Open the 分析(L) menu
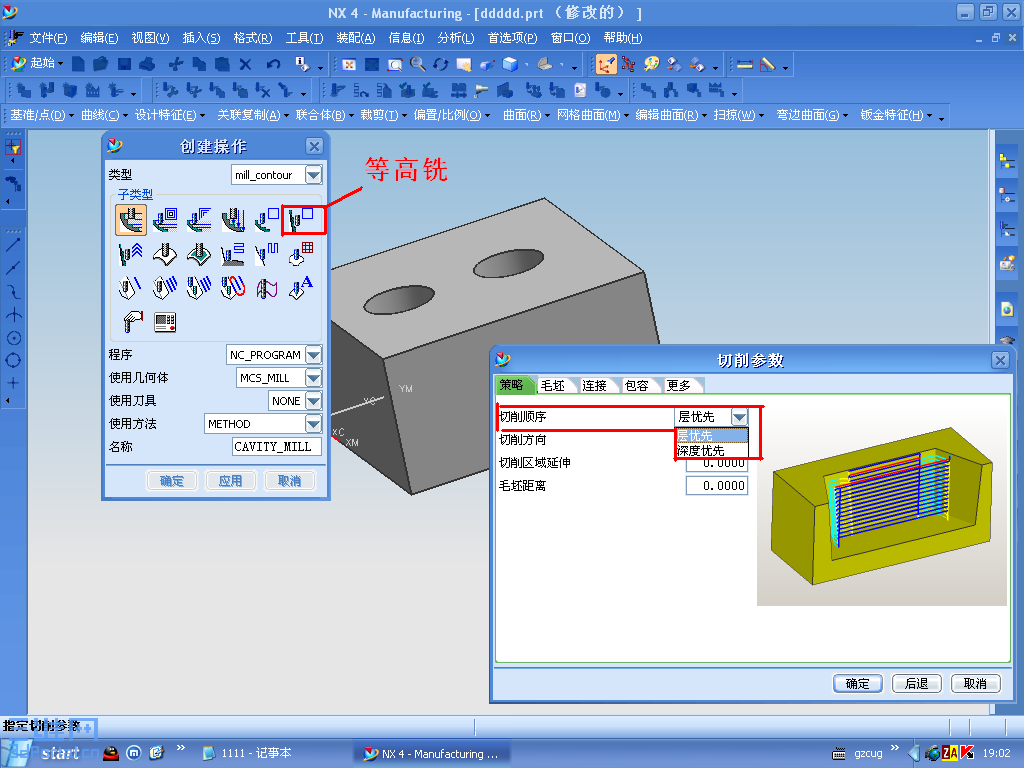Image resolution: width=1024 pixels, height=768 pixels. pyautogui.click(x=456, y=38)
